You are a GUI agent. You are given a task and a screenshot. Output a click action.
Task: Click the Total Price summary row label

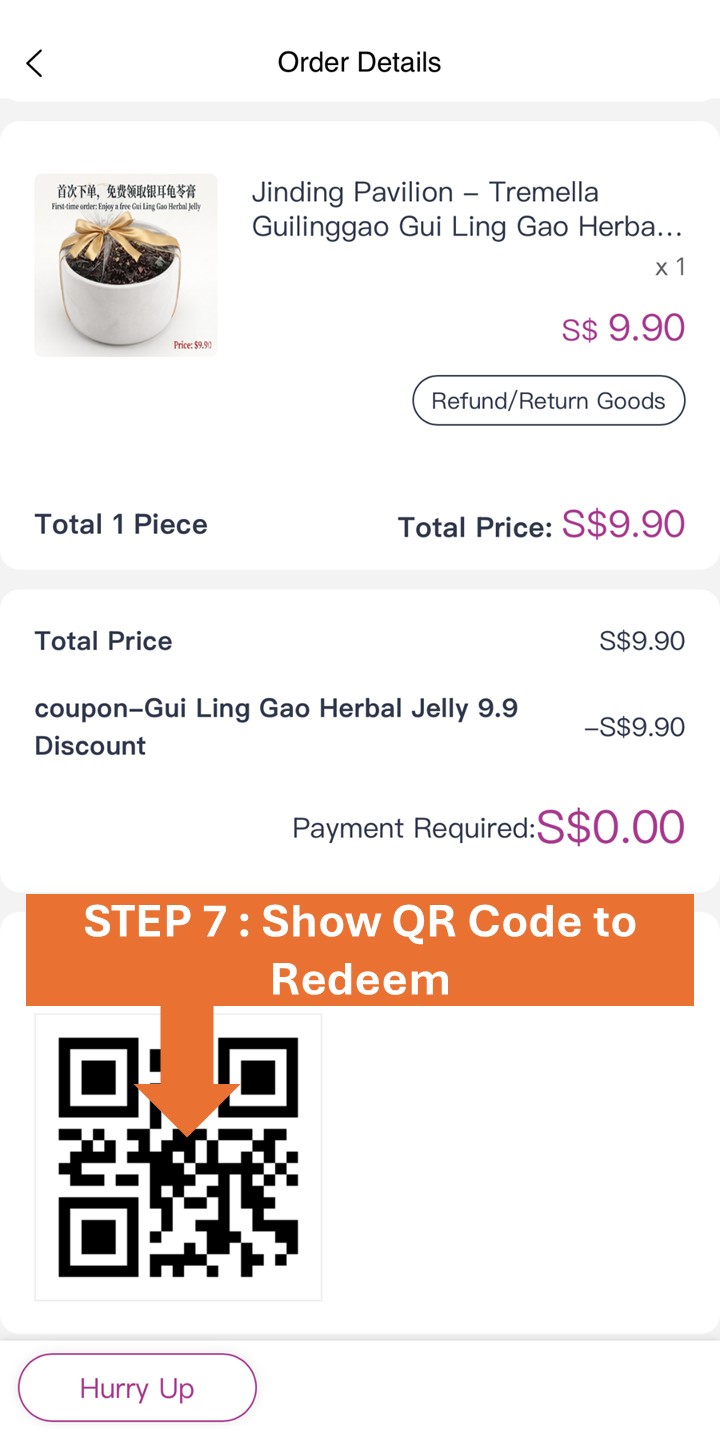(103, 641)
